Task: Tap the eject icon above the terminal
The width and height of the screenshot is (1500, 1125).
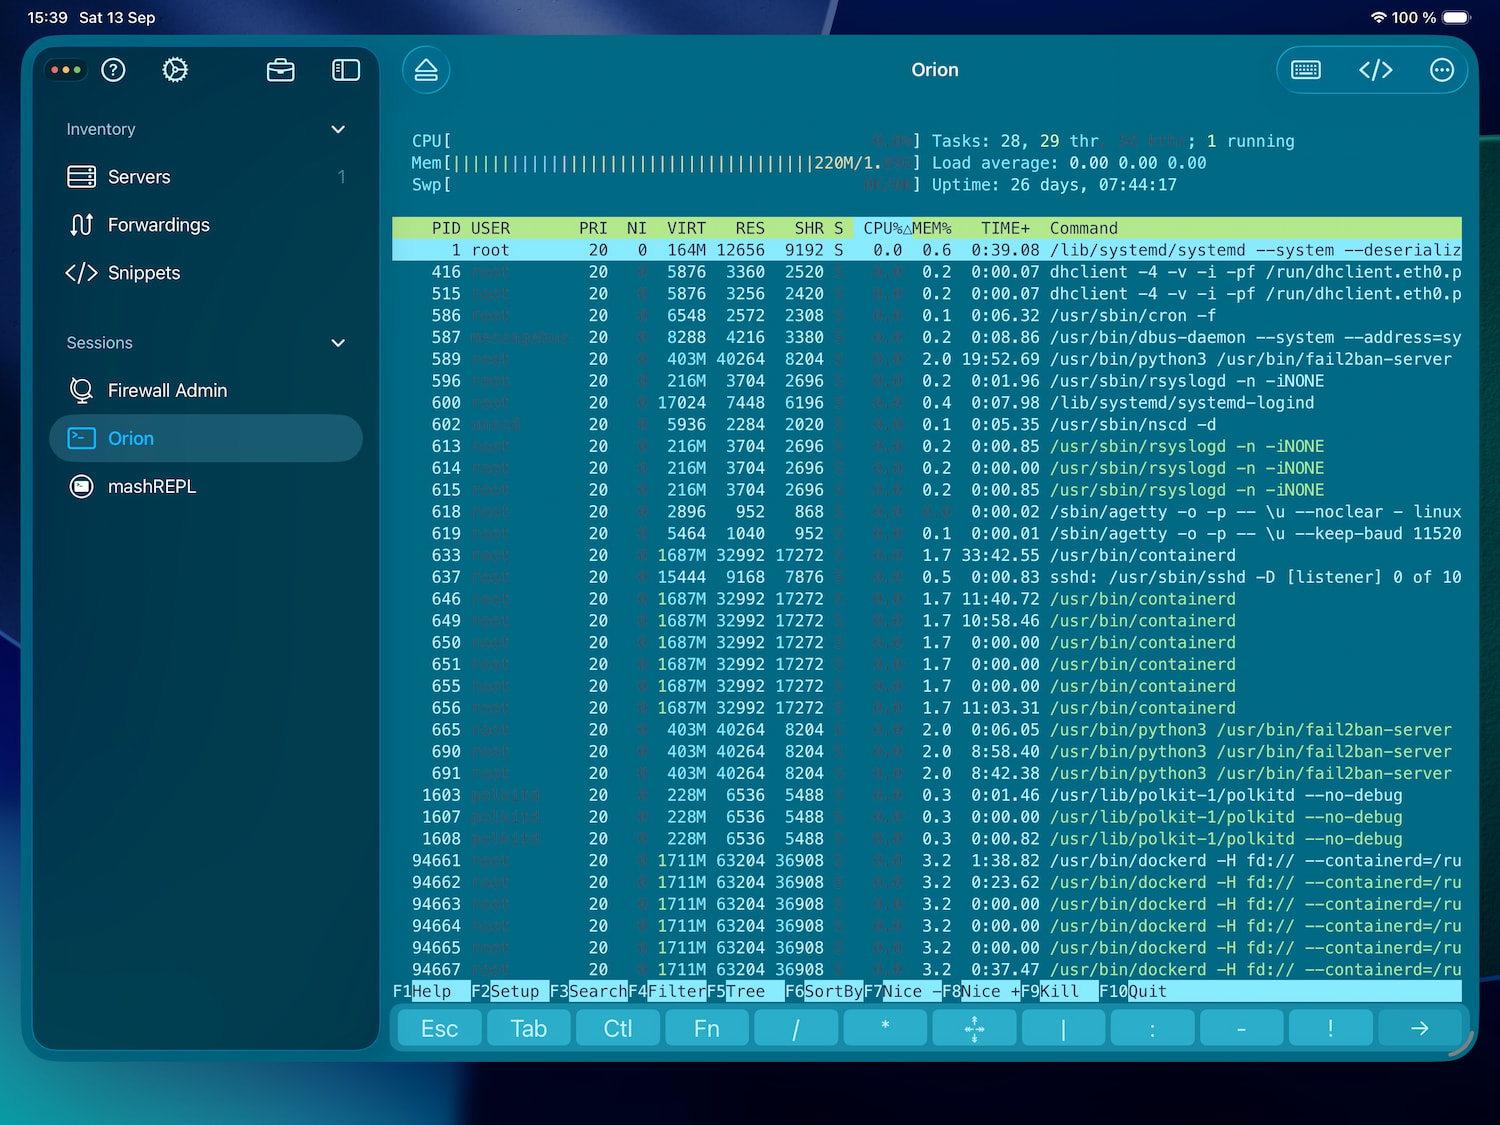Action: pyautogui.click(x=426, y=70)
